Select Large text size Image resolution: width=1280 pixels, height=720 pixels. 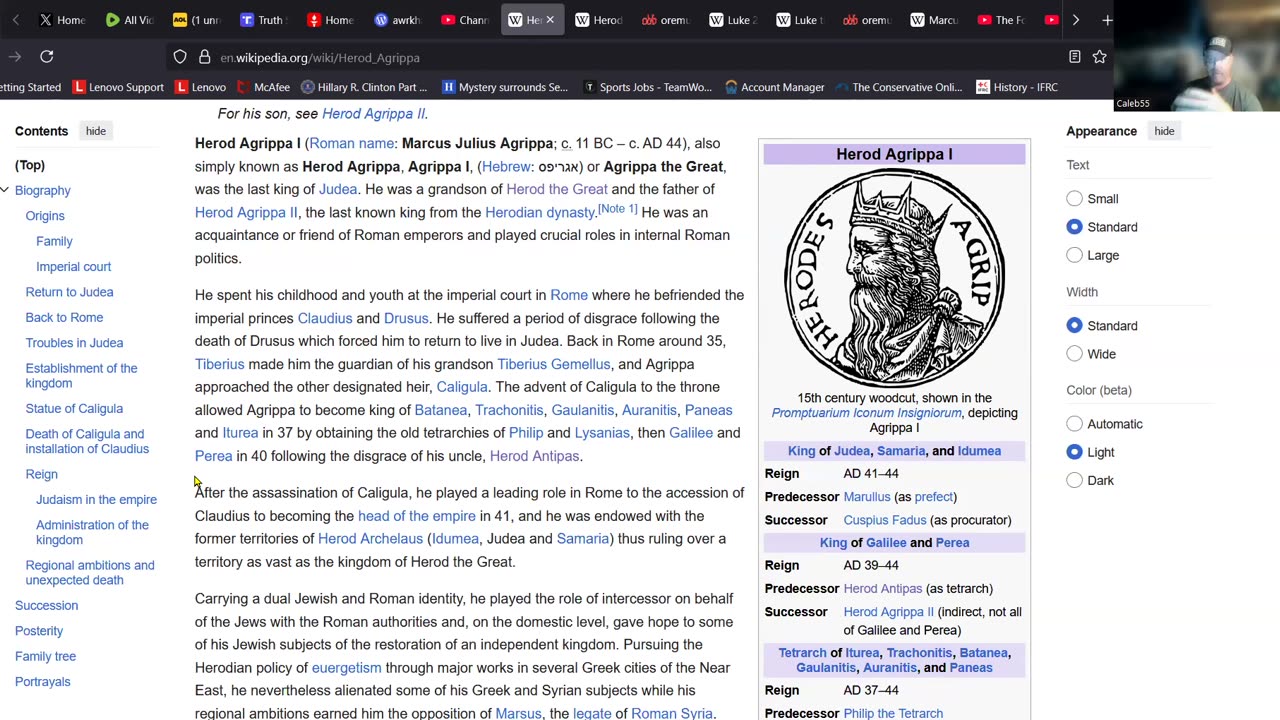pos(1074,255)
